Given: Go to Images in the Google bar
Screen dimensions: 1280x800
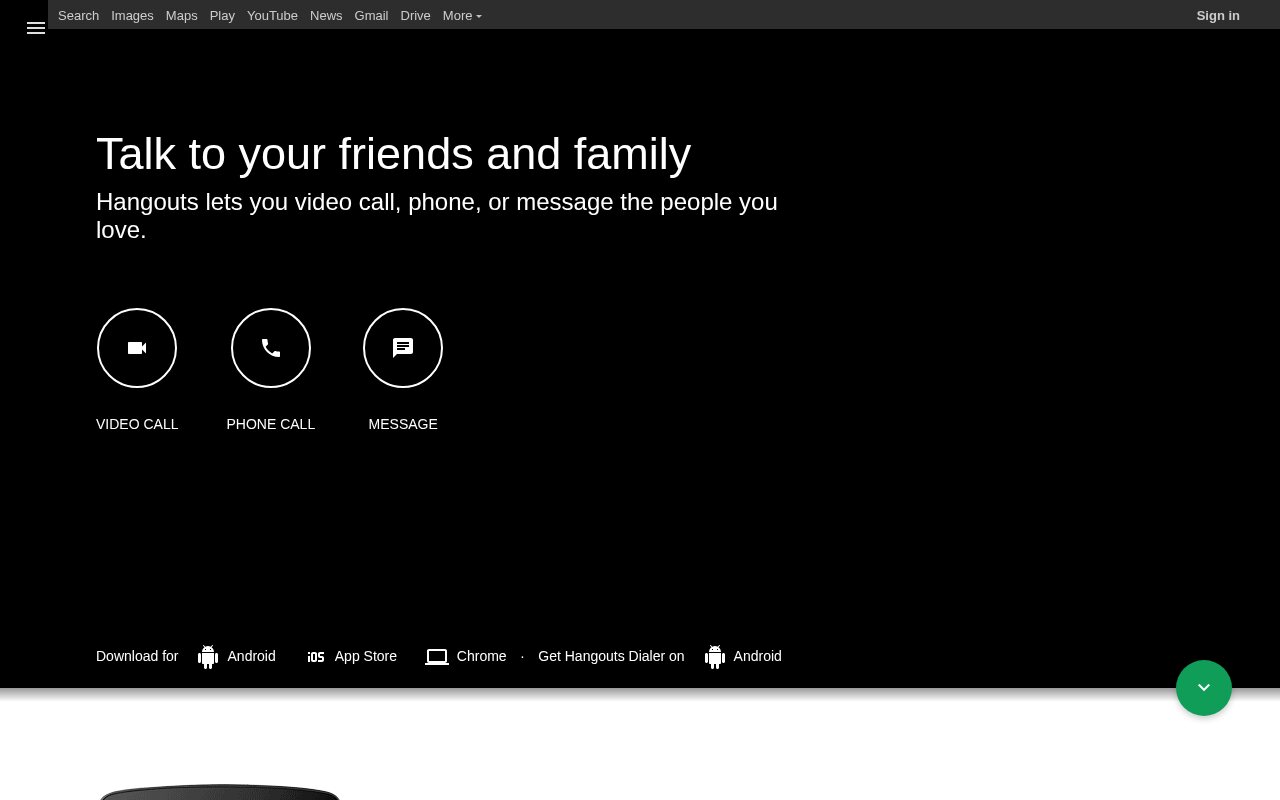Looking at the screenshot, I should pos(132,15).
